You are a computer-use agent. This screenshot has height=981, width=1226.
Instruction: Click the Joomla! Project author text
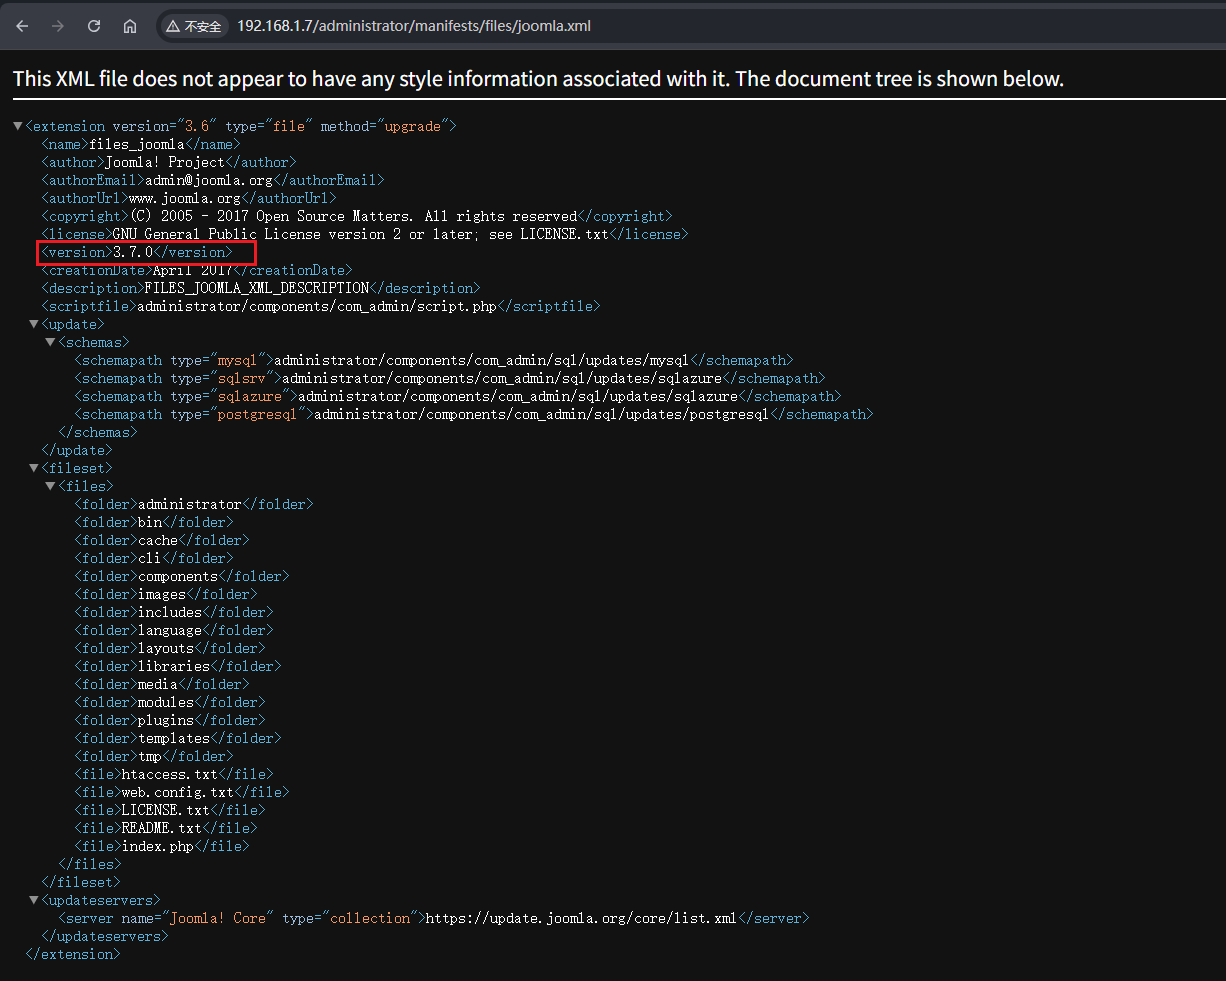coord(166,162)
